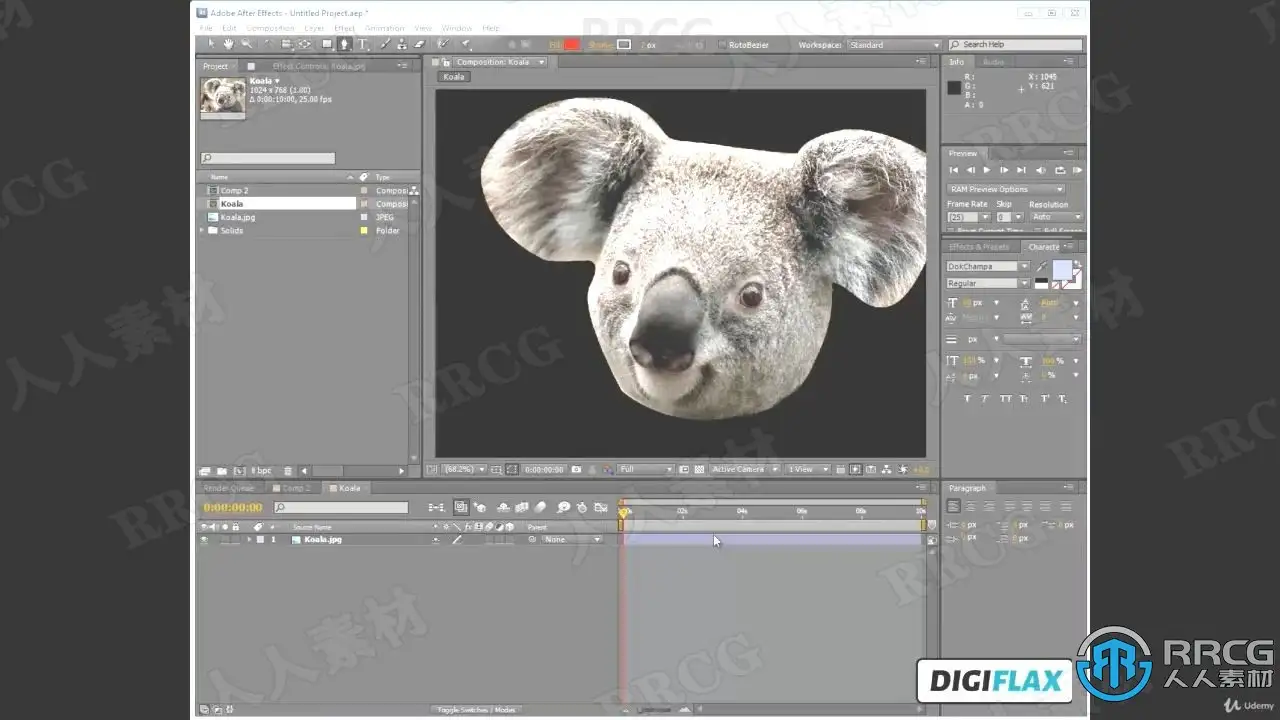Open the viewer resolution Full dropdown
This screenshot has width=1280, height=720.
pyautogui.click(x=645, y=469)
